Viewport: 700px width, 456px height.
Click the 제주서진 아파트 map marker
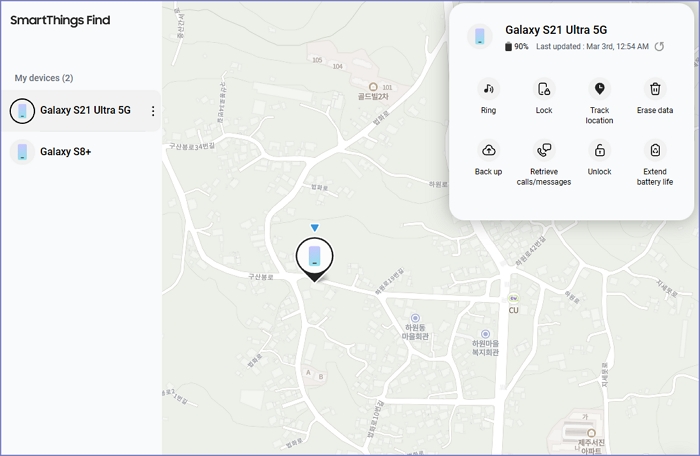pyautogui.click(x=591, y=433)
